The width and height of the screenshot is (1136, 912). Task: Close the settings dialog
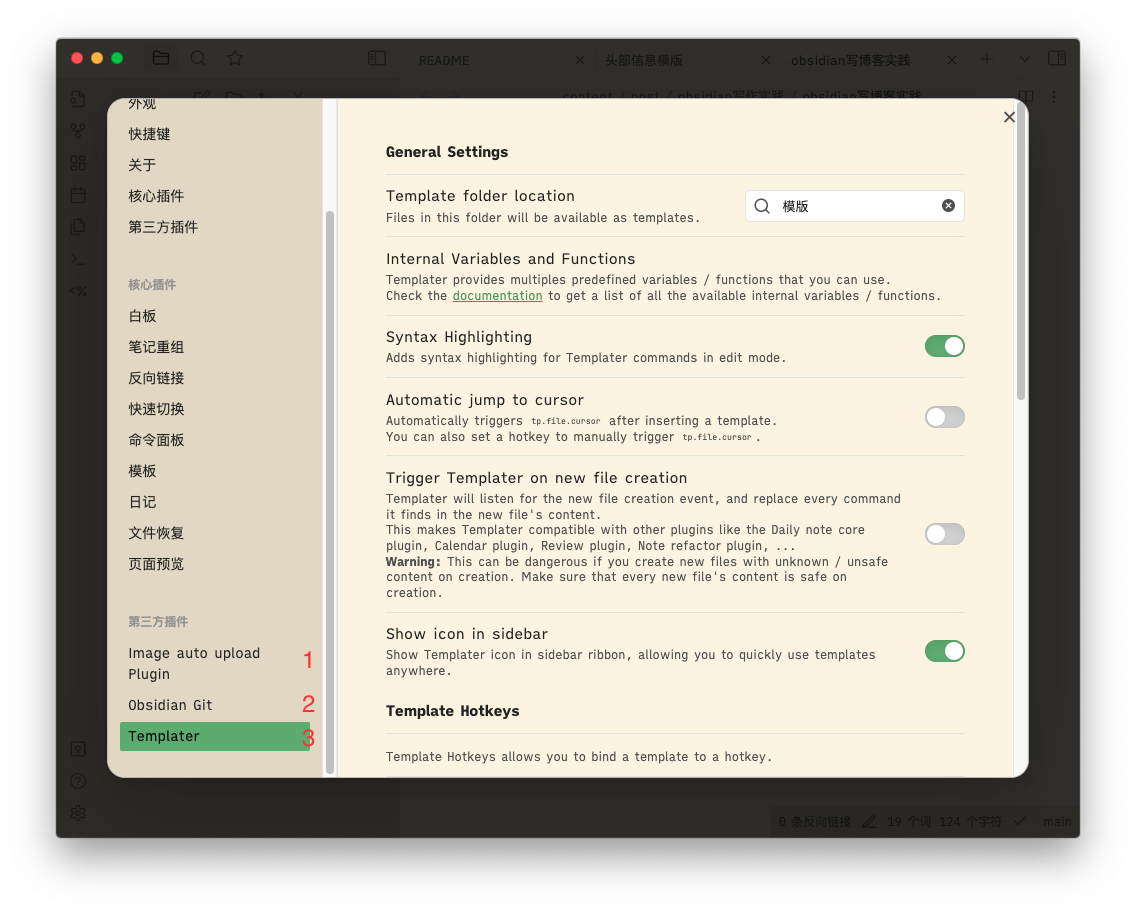1009,117
